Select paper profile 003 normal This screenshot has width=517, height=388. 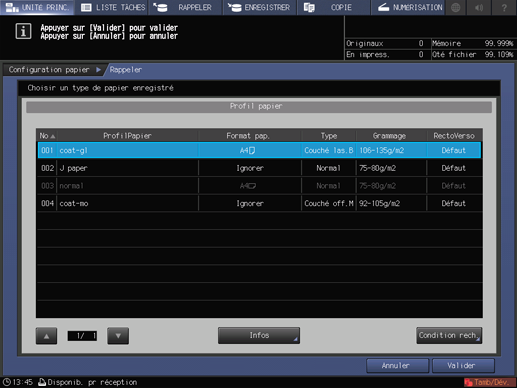click(x=259, y=186)
